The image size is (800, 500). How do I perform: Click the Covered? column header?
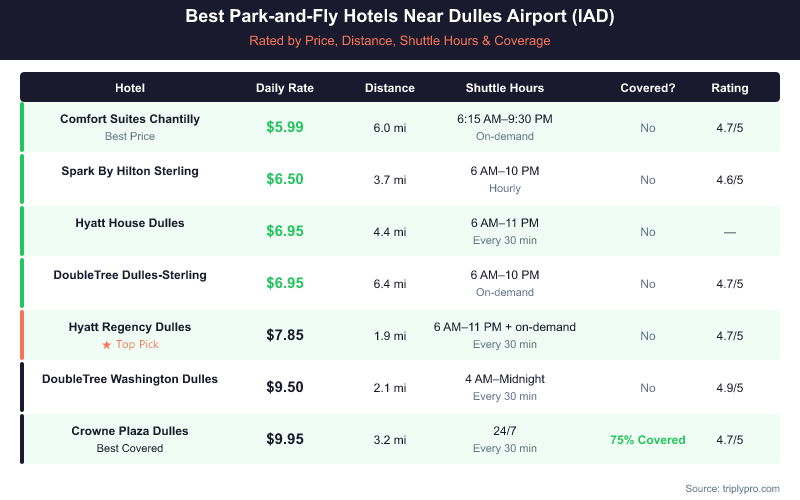tap(648, 88)
